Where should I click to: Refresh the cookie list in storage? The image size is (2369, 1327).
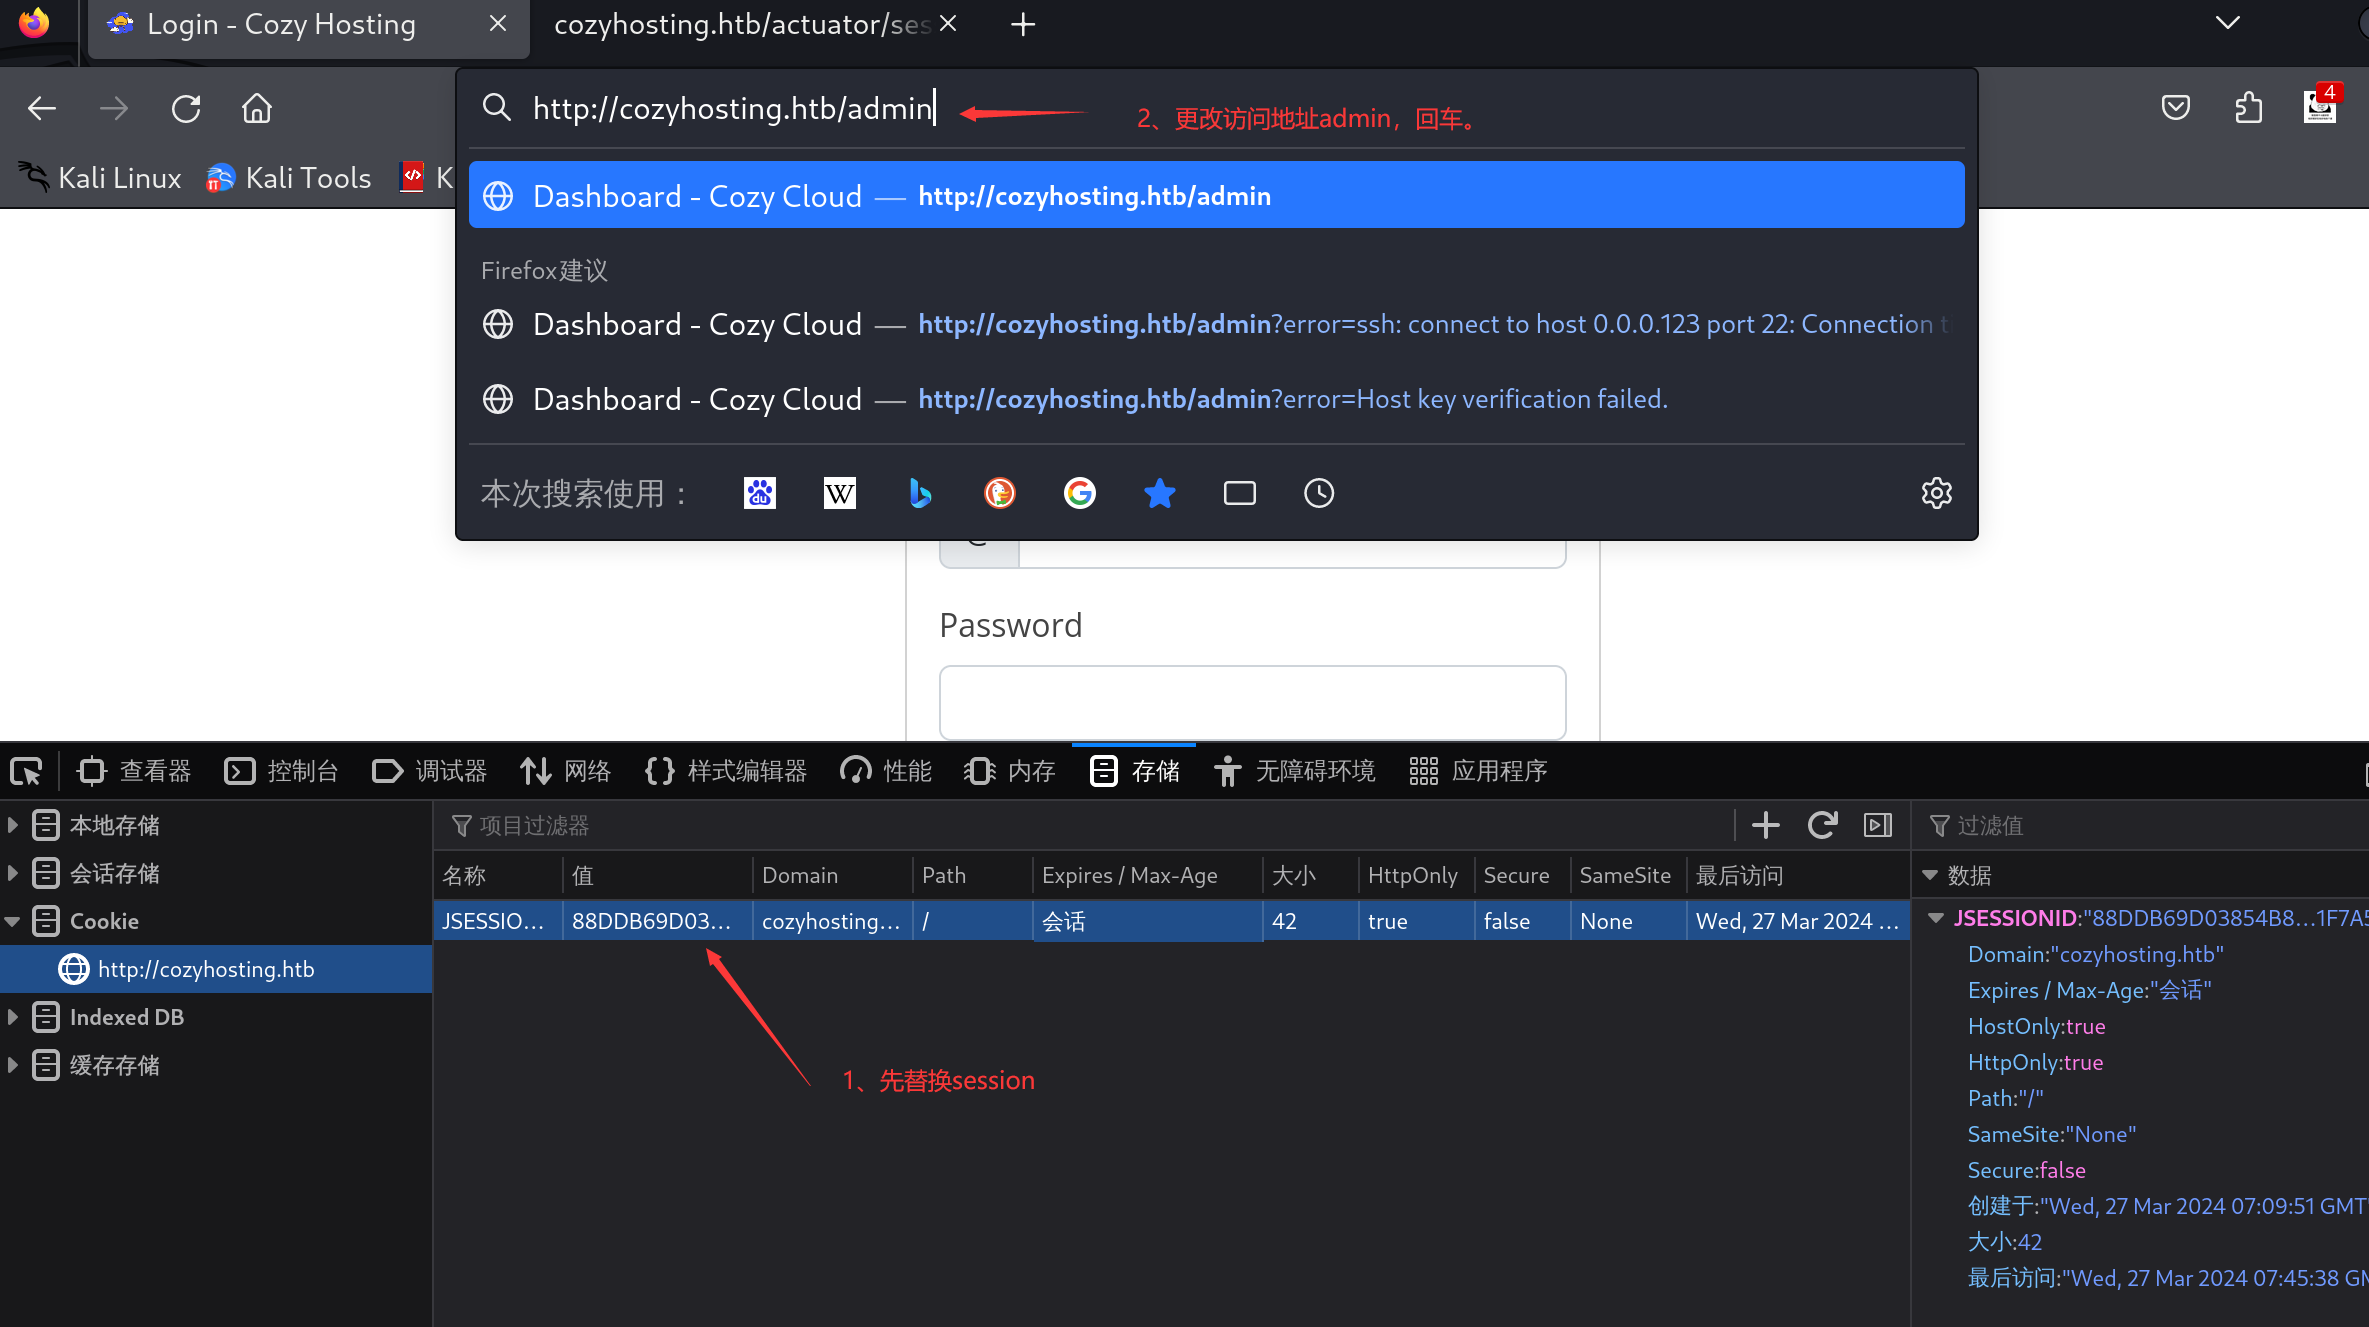click(x=1822, y=825)
